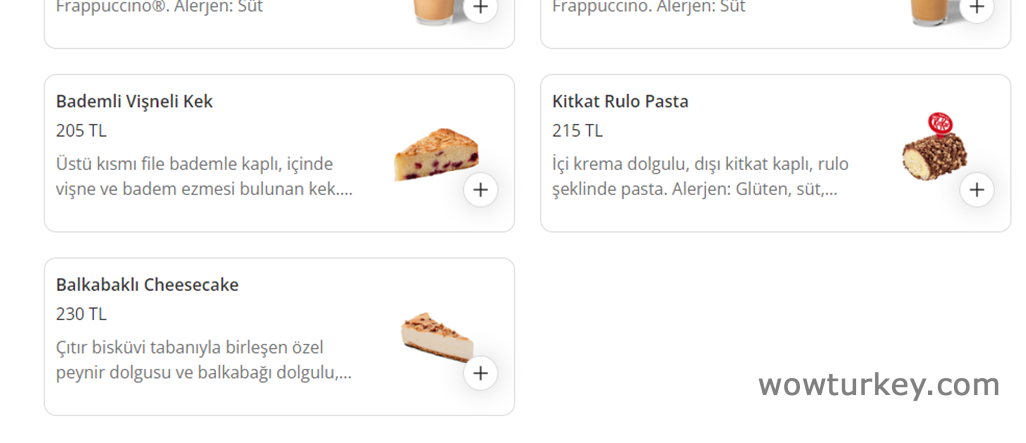Click the Balkabaklı Cheesecake product name
This screenshot has width=1026, height=443.
coord(147,285)
